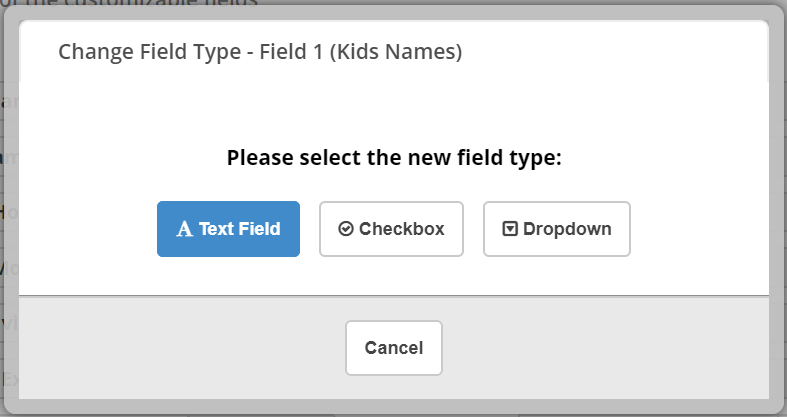Click the "Change Field Type" dialog title
The height and width of the screenshot is (417, 787).
click(x=150, y=52)
